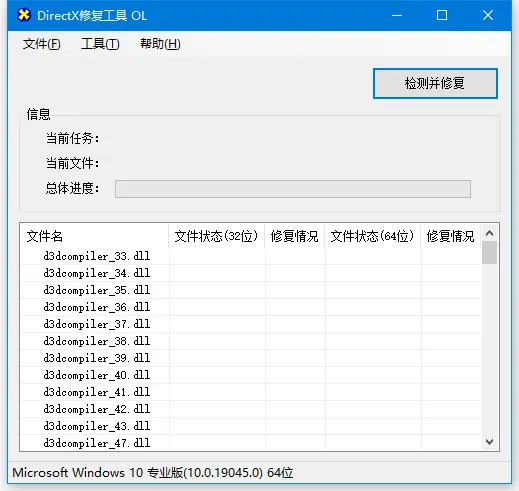
Task: Select d3dcompiler_33.dll in the list
Action: pyautogui.click(x=251, y=256)
